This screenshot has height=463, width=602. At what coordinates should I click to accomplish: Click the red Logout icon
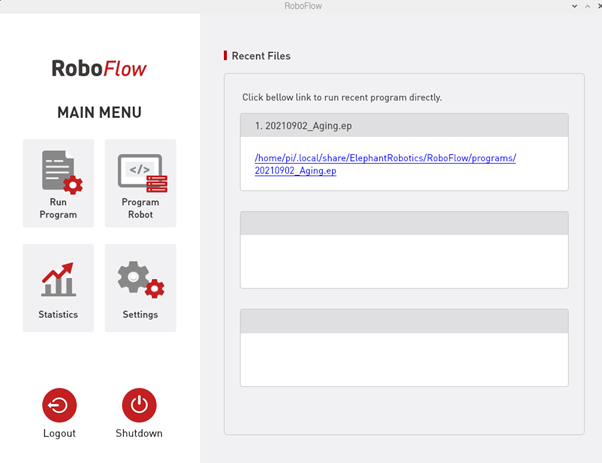[x=59, y=405]
